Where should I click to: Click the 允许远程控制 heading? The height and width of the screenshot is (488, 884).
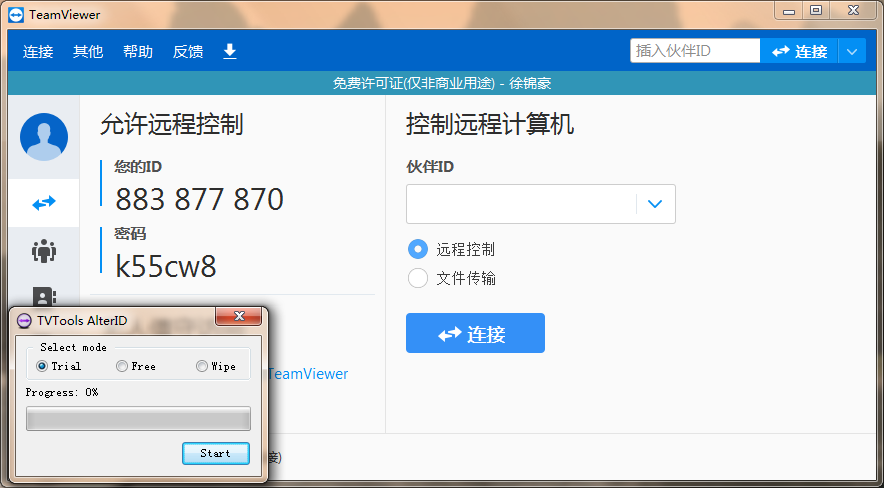171,124
